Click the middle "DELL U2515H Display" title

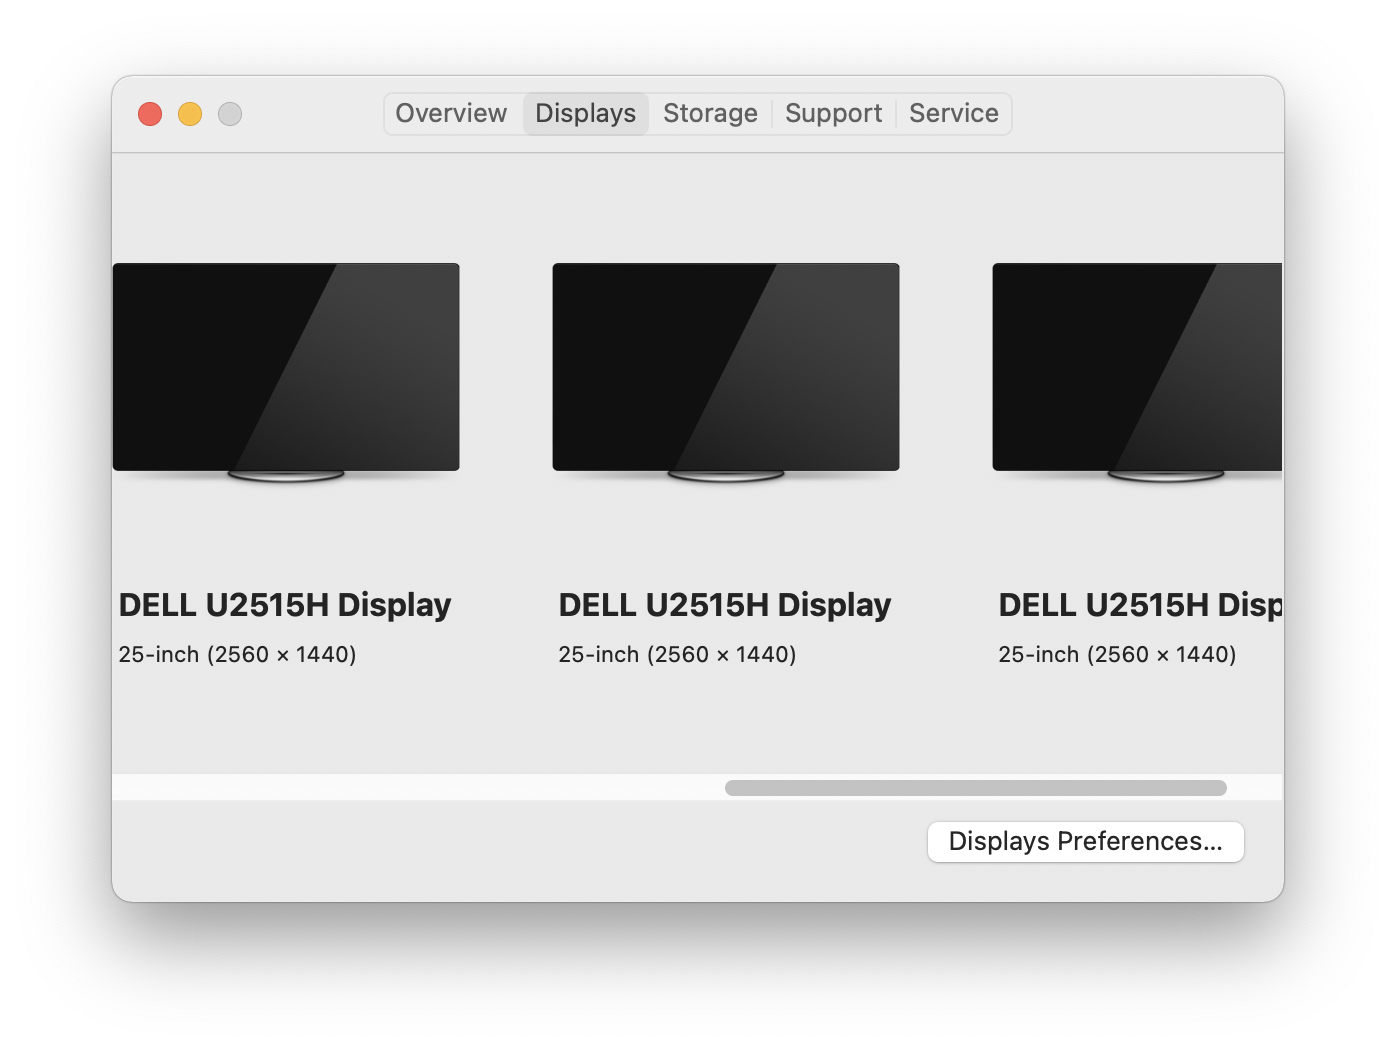pos(725,605)
